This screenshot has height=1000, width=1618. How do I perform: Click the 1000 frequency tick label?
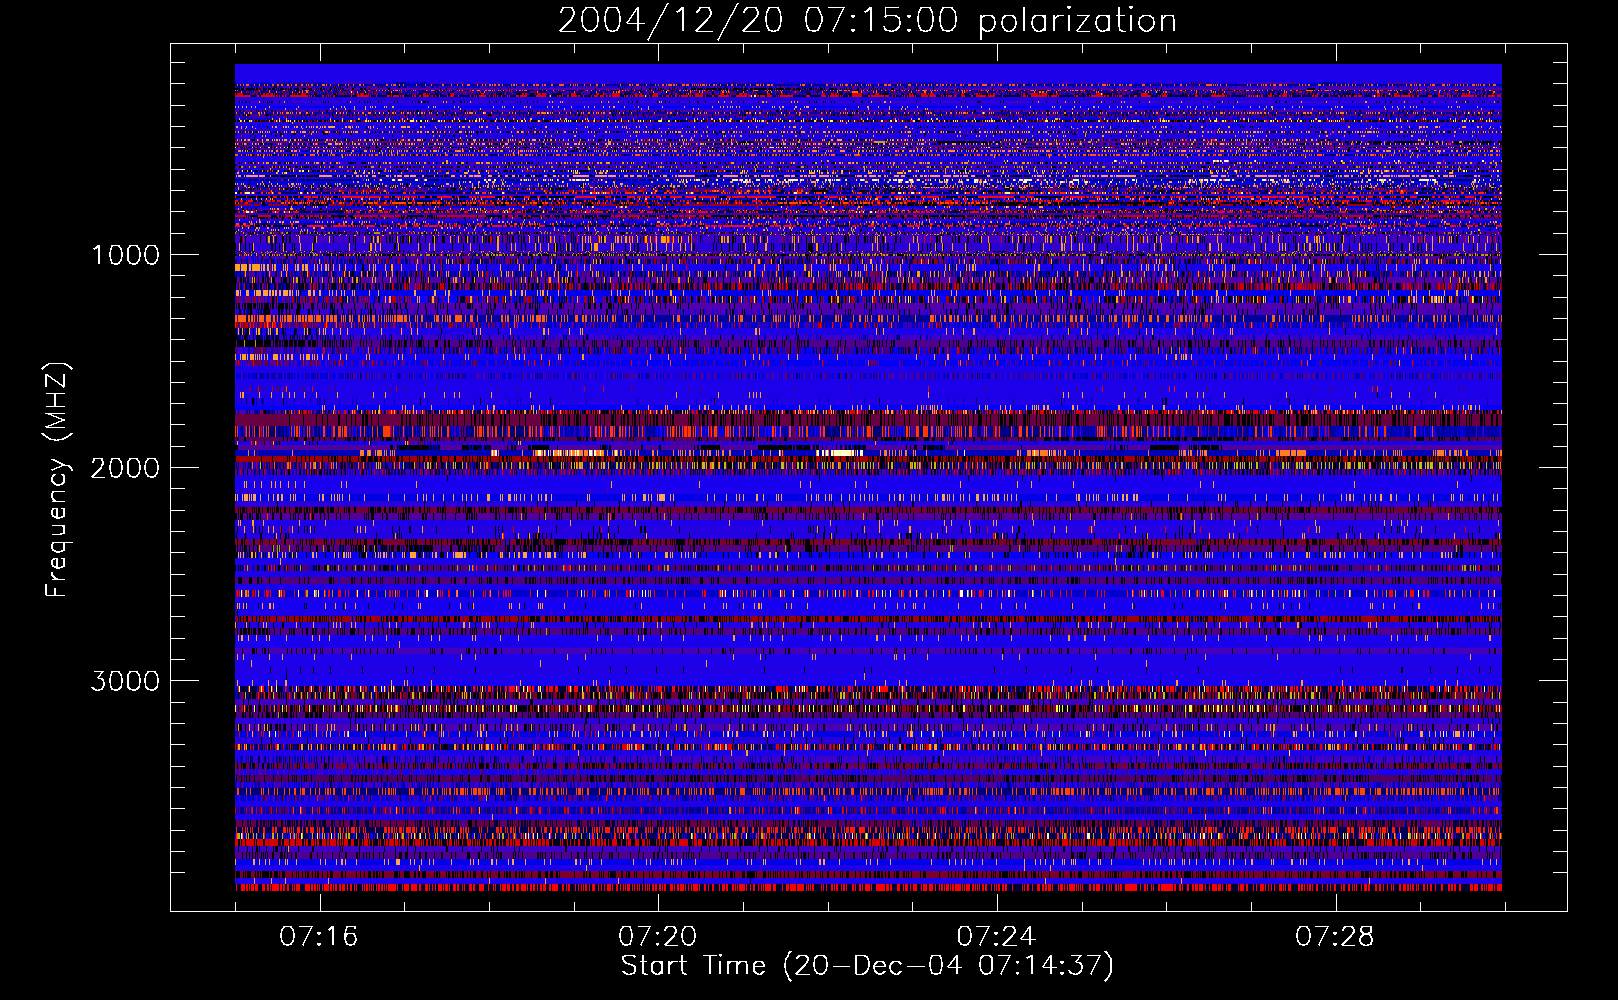pos(125,255)
